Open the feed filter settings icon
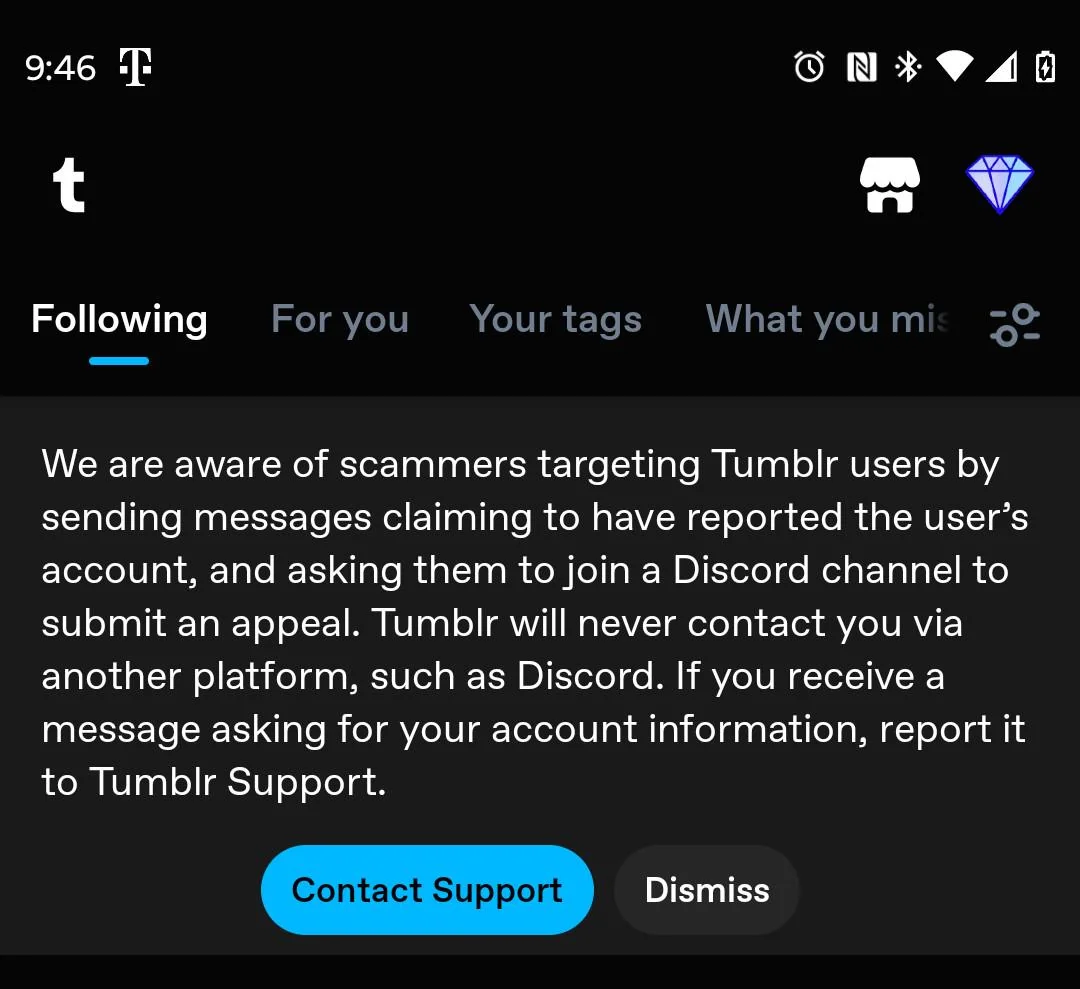 tap(1015, 323)
